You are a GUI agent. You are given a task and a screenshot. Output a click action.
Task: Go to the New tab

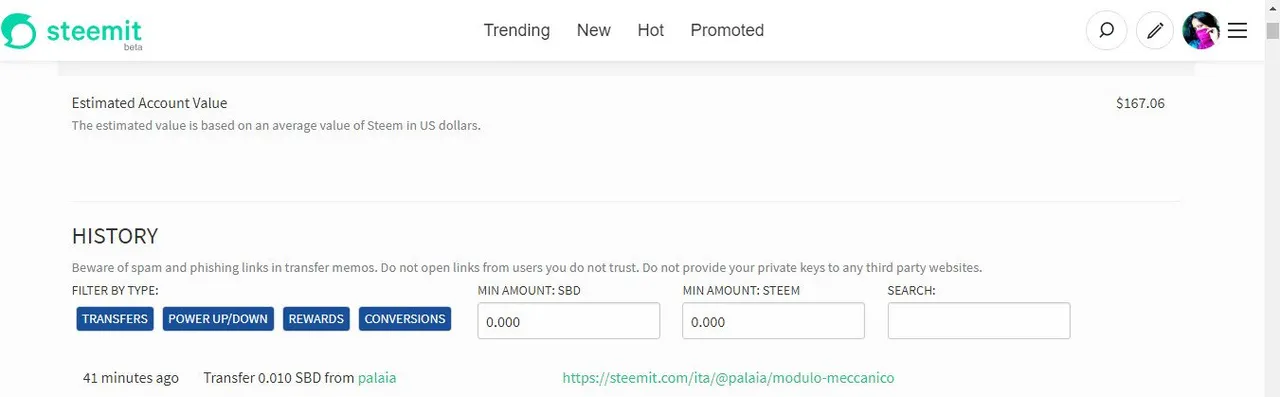point(593,30)
